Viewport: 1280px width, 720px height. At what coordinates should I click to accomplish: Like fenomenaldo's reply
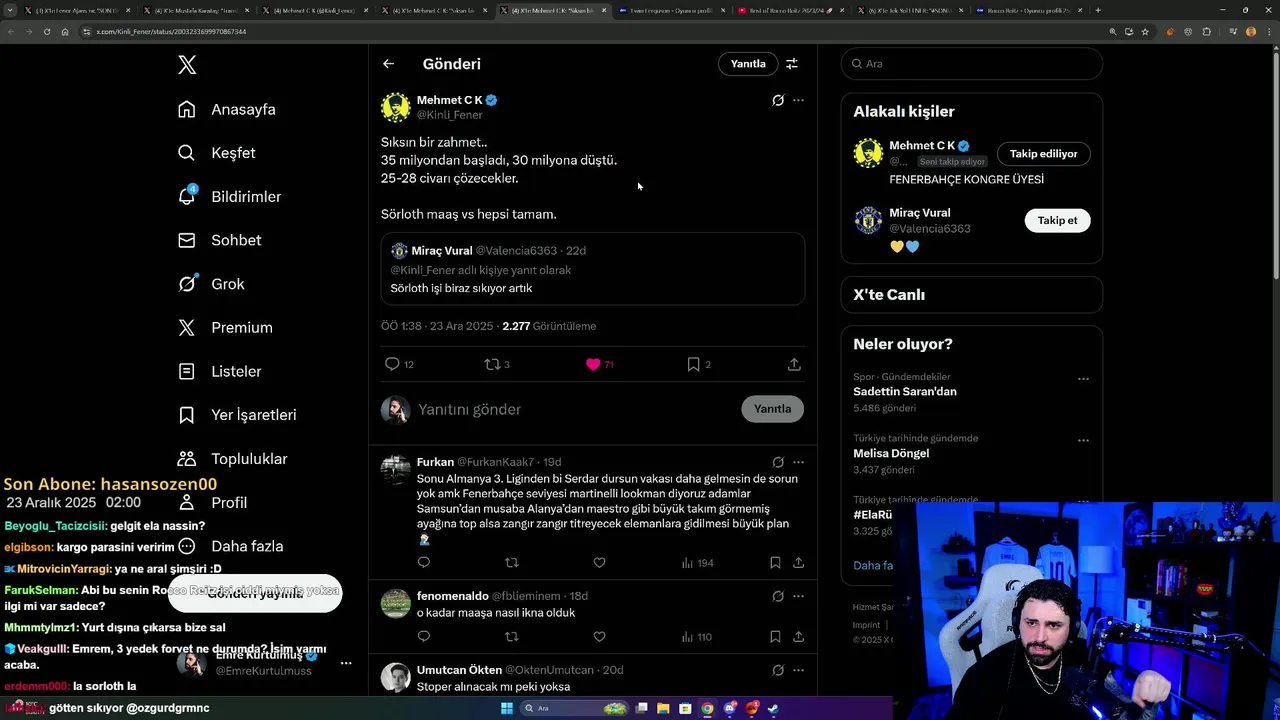(599, 636)
